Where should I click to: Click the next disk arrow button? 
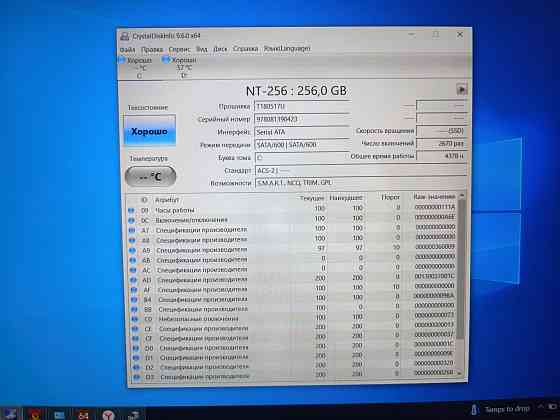coord(461,89)
